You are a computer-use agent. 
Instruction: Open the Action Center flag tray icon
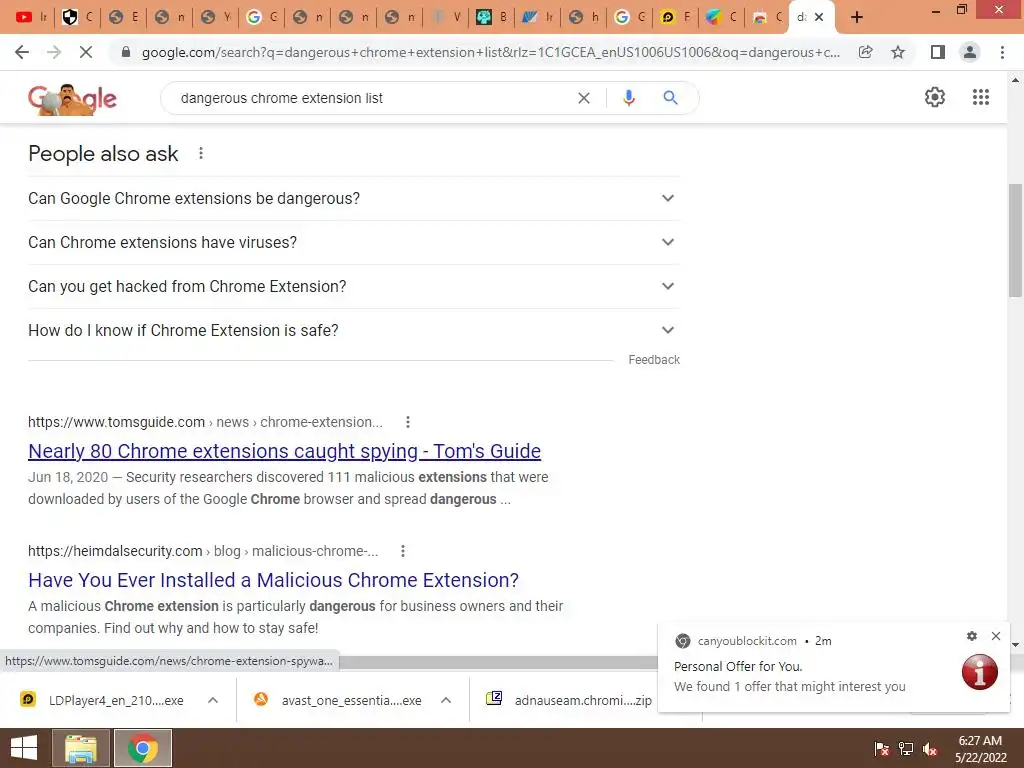881,749
